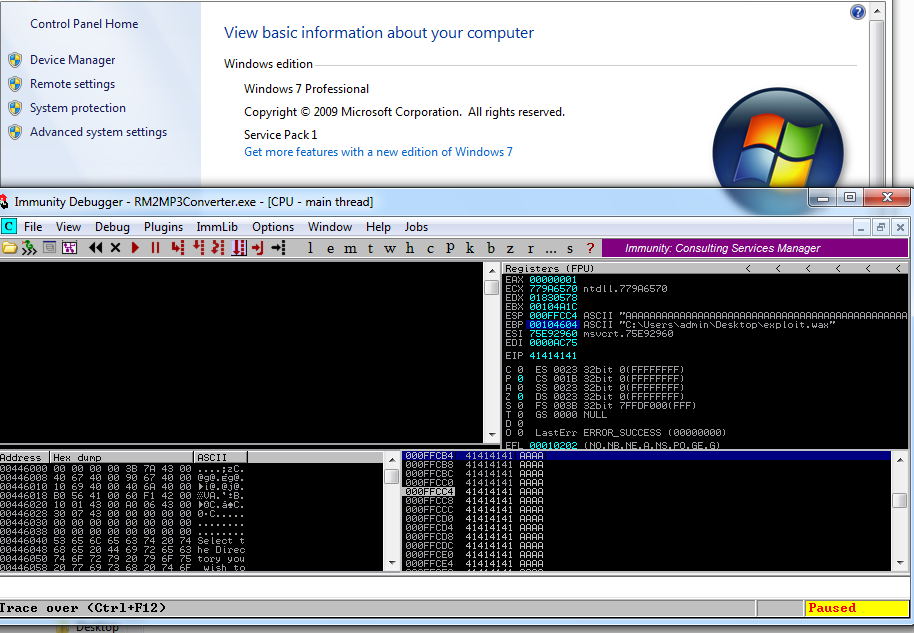Viewport: 914px width, 633px height.
Task: Open Remote settings in Control Panel
Action: [x=72, y=84]
